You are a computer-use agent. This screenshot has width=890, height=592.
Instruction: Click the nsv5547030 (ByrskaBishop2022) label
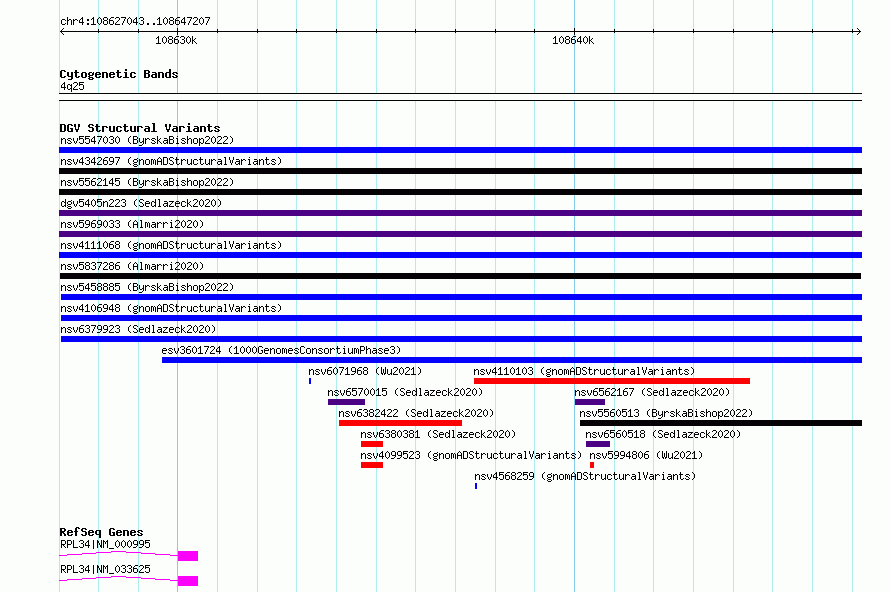(147, 140)
